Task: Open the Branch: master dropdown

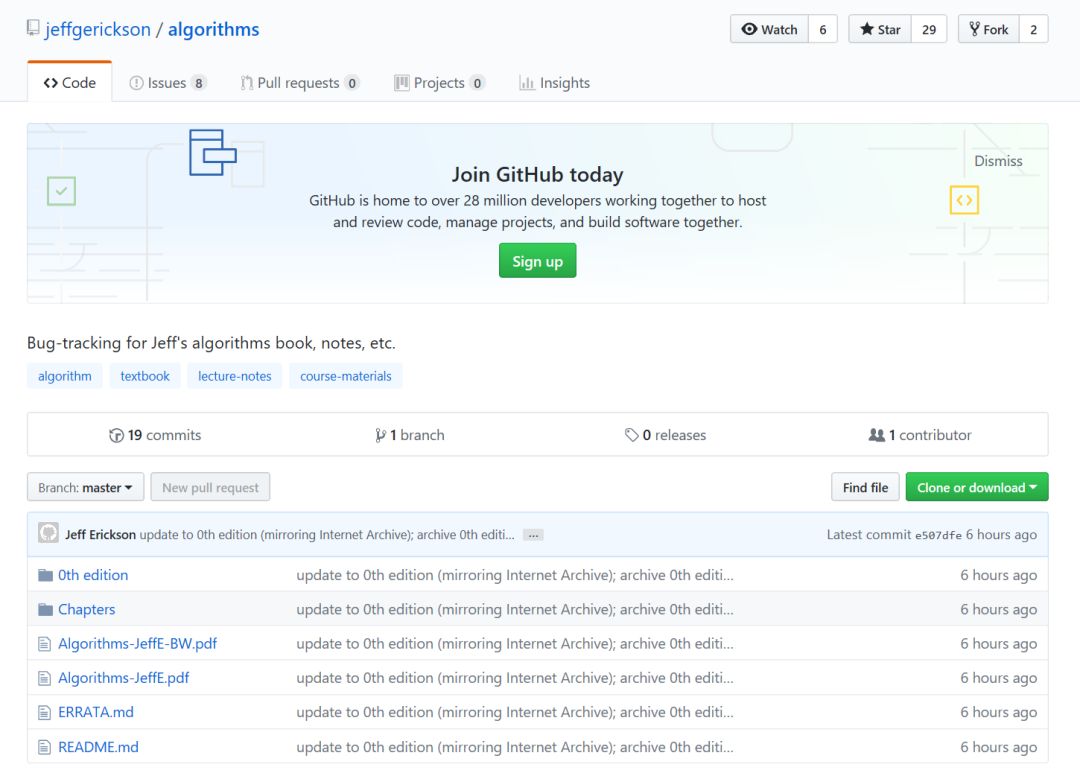Action: point(85,487)
